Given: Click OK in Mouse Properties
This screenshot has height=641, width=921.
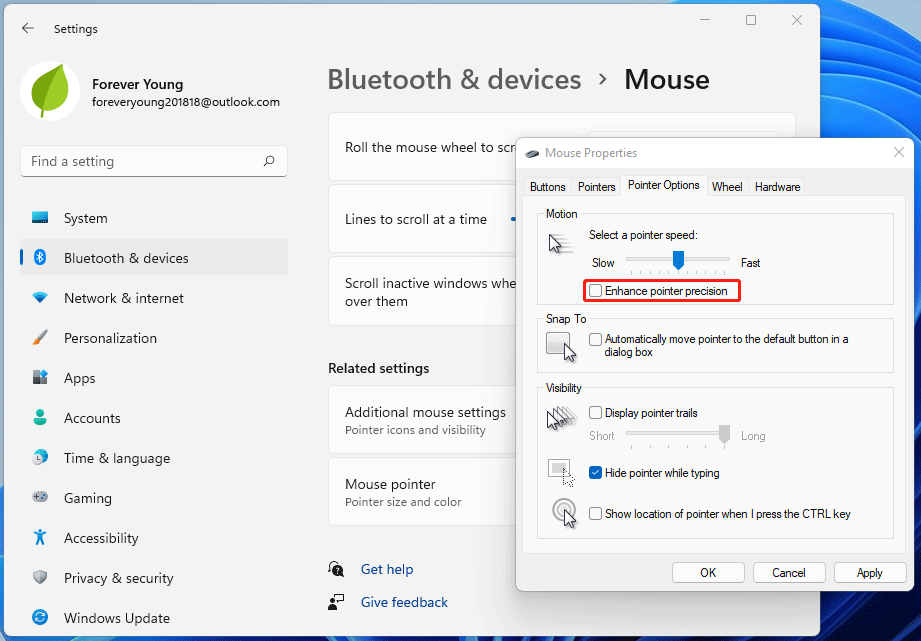Looking at the screenshot, I should pyautogui.click(x=708, y=573).
